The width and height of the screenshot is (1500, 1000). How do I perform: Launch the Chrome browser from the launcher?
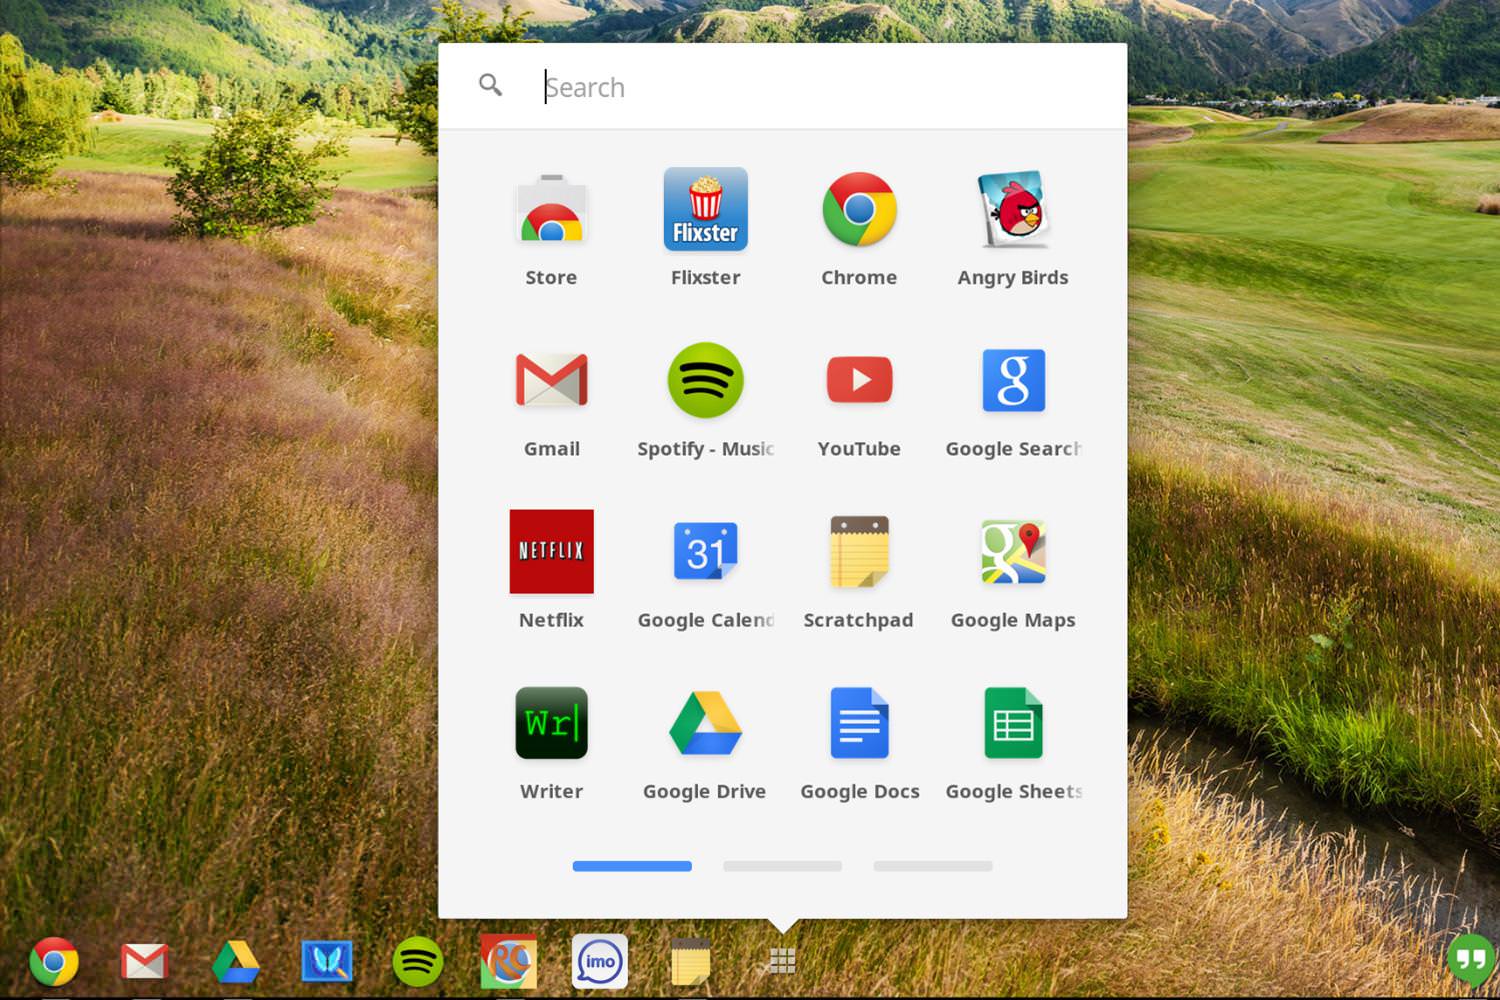859,209
